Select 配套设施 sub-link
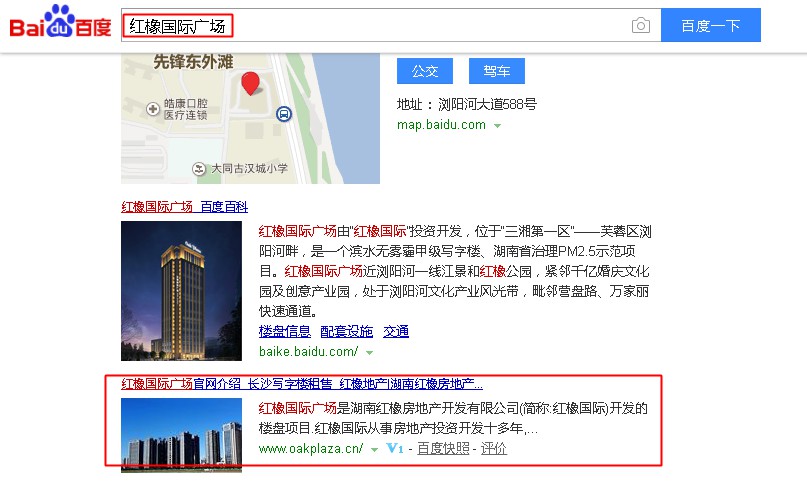807x481 pixels. pos(346,331)
